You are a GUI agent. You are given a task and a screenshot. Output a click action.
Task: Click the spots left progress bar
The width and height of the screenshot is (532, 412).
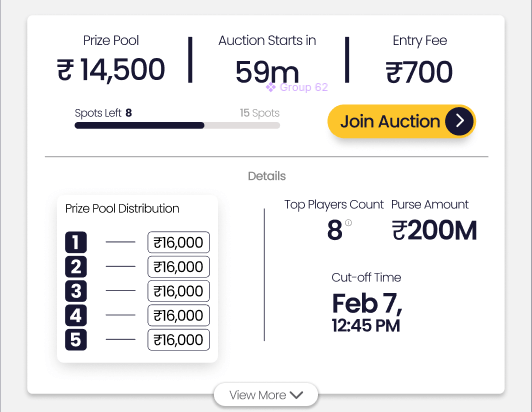pyautogui.click(x=177, y=126)
